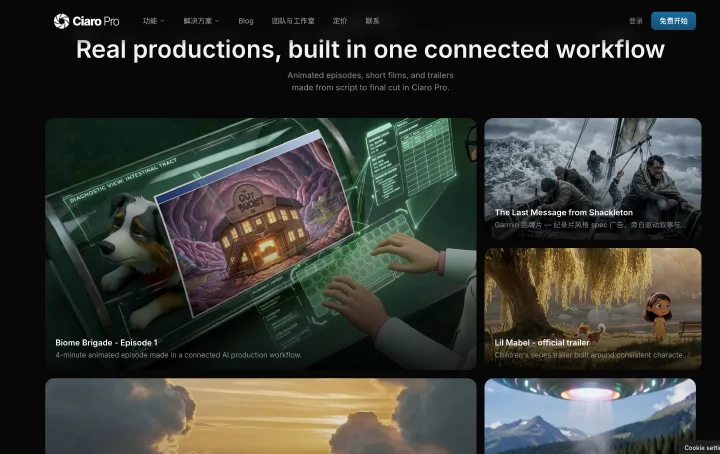The height and width of the screenshot is (454, 720).
Task: Click the 登录 login link
Action: point(636,21)
